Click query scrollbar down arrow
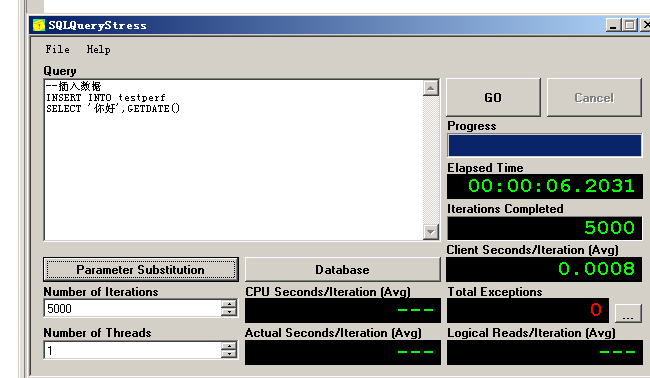650x378 pixels. coord(431,232)
